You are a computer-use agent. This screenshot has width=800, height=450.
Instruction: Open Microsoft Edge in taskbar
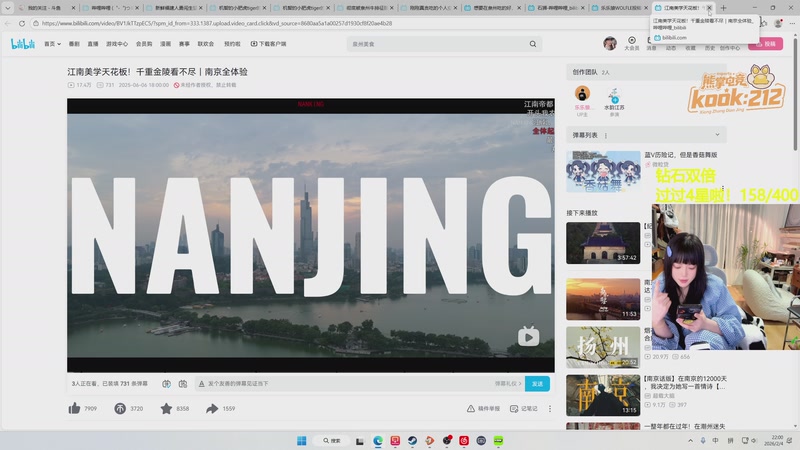tap(378, 441)
